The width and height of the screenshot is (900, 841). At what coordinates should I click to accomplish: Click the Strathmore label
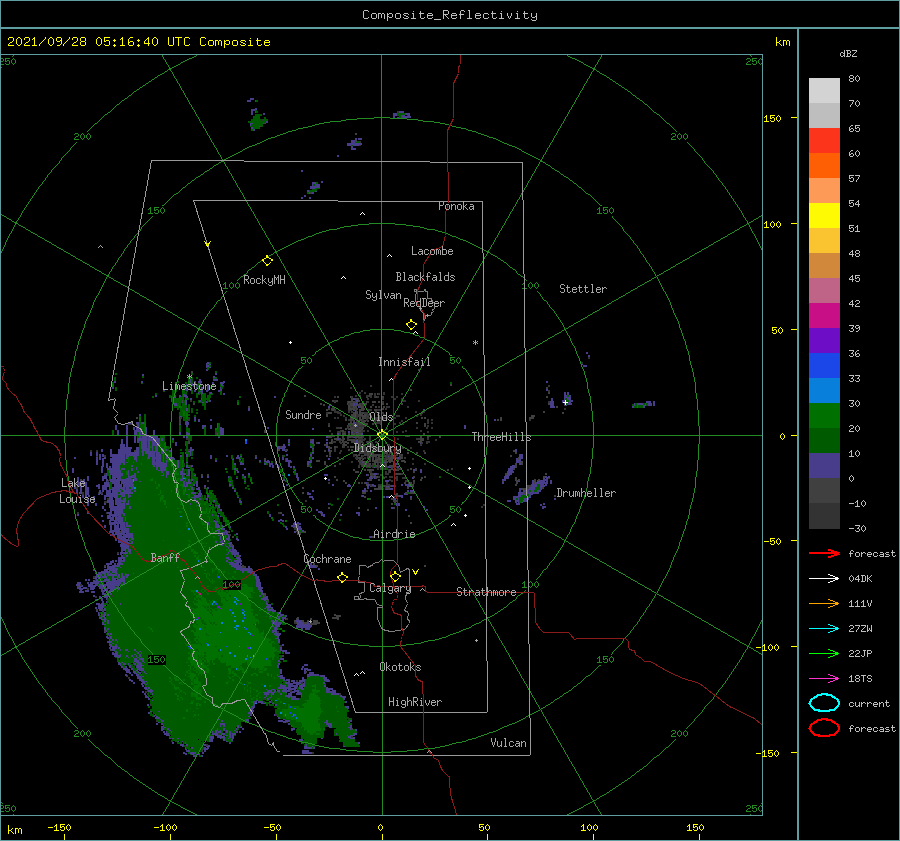pos(486,592)
